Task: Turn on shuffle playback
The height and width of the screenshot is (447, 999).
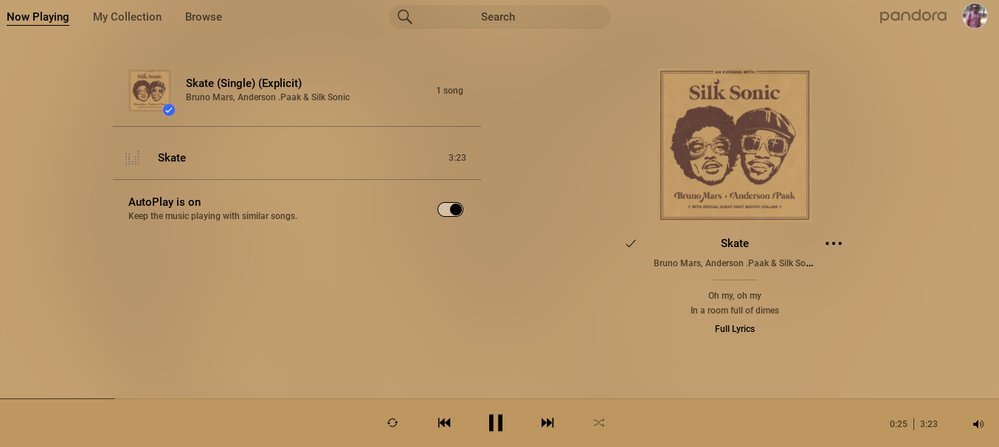Action: click(599, 423)
